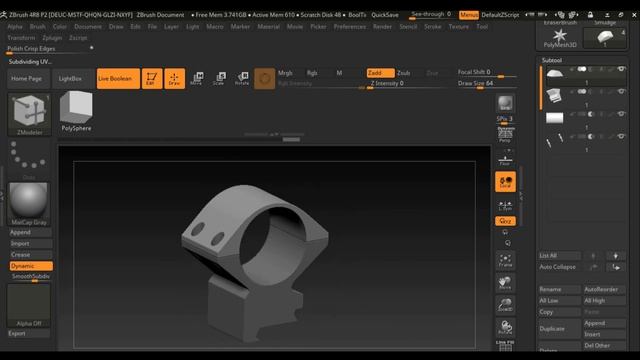Click the Import button
Viewport: 640px width, 360px height.
31,244
